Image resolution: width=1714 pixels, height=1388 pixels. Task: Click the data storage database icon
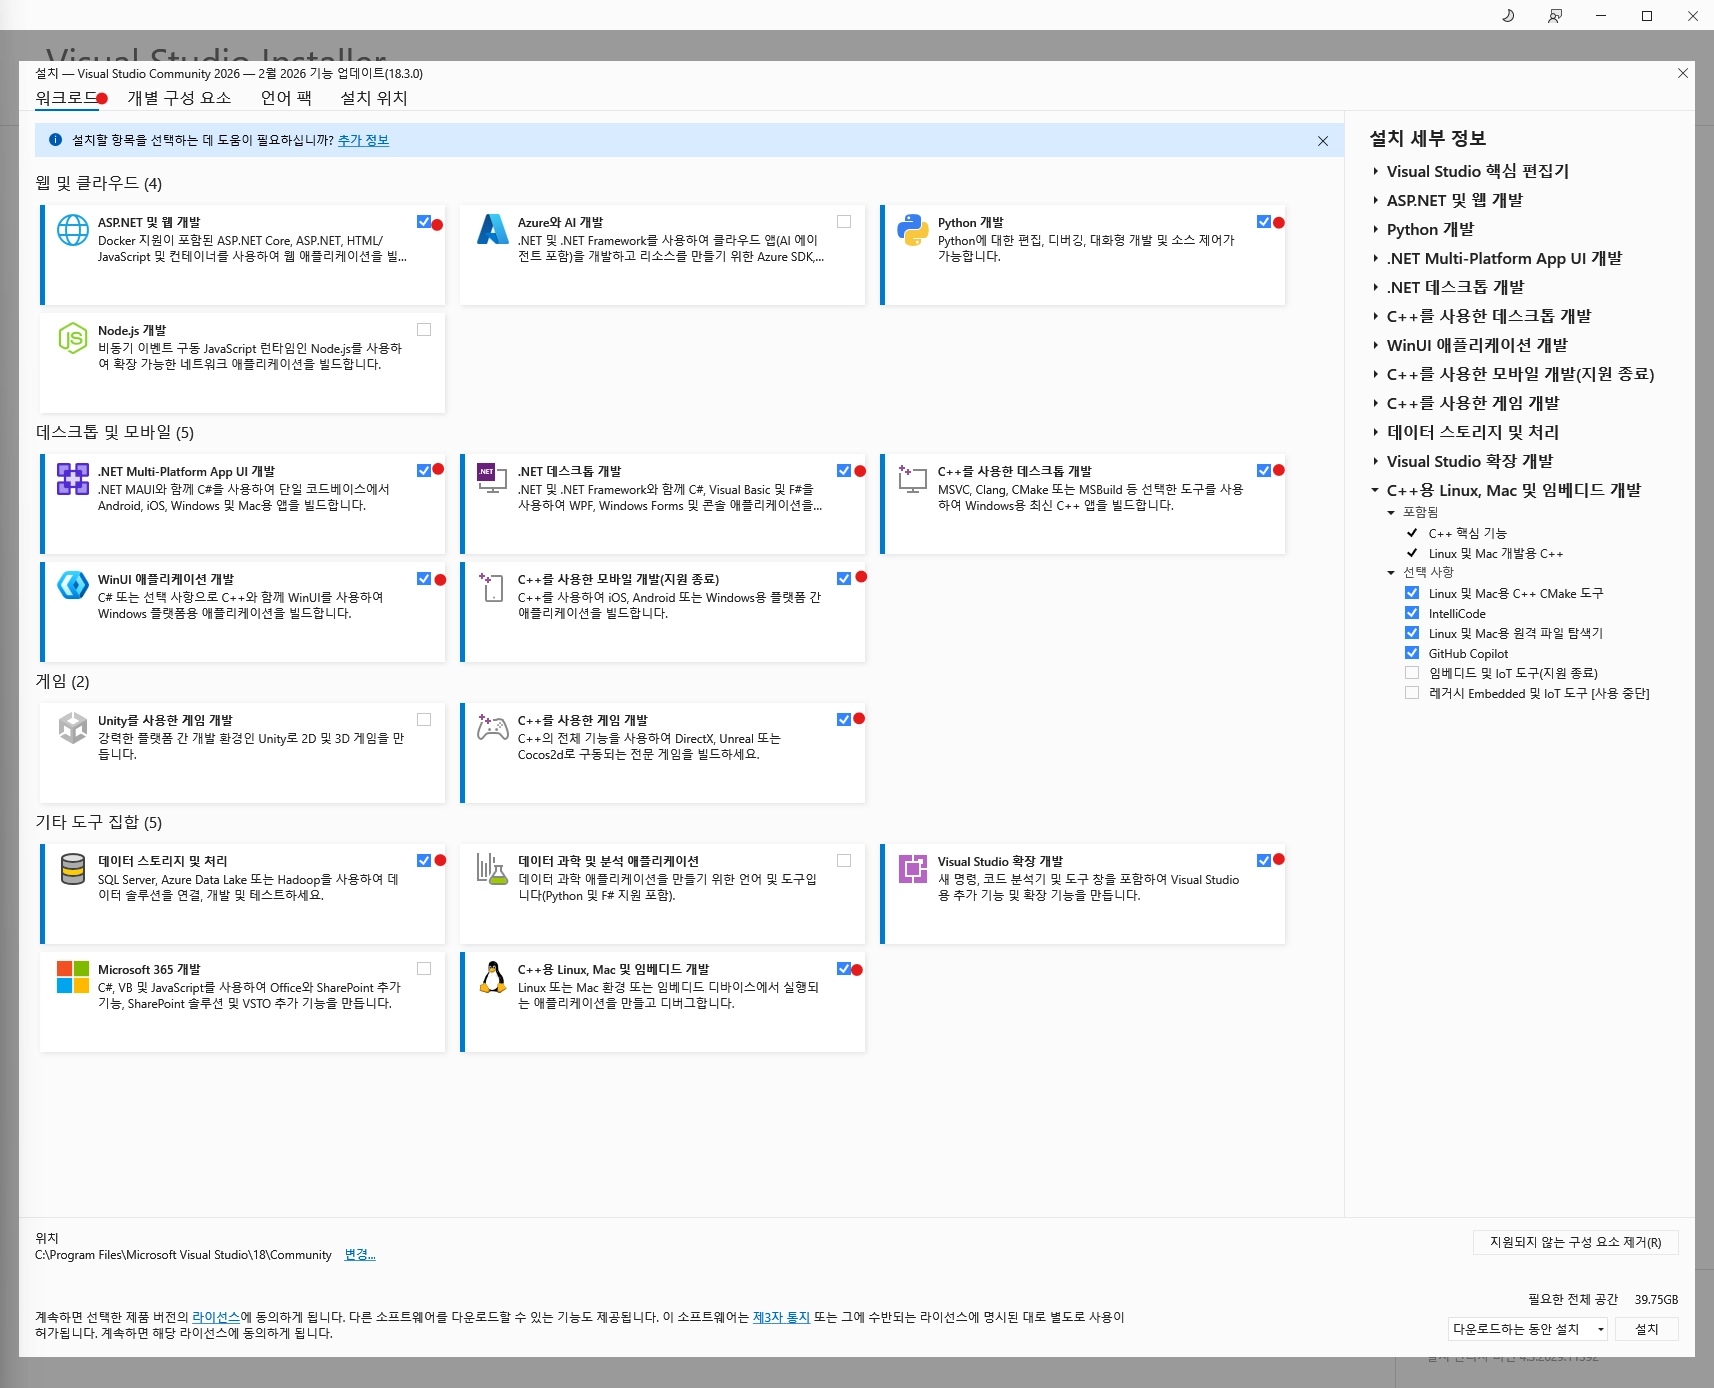(72, 869)
